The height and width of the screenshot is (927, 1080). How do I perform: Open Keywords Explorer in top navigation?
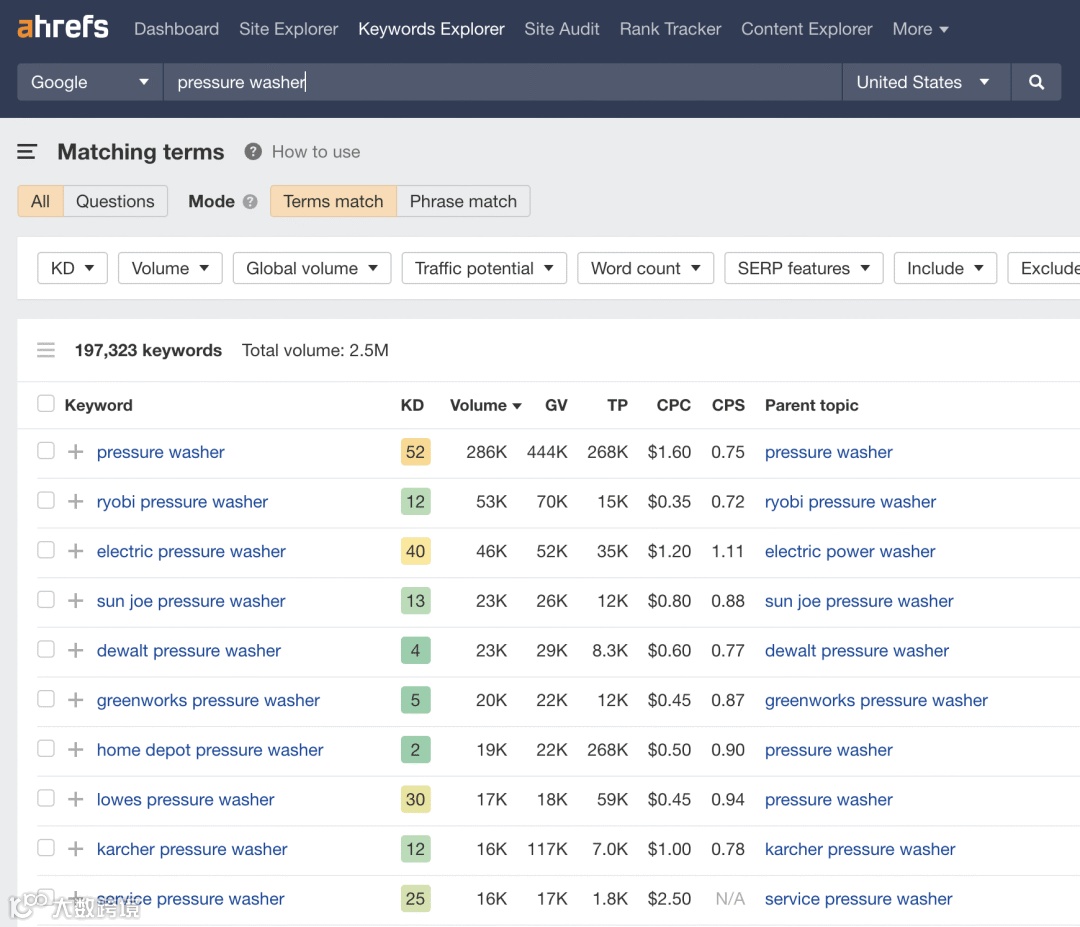point(431,29)
